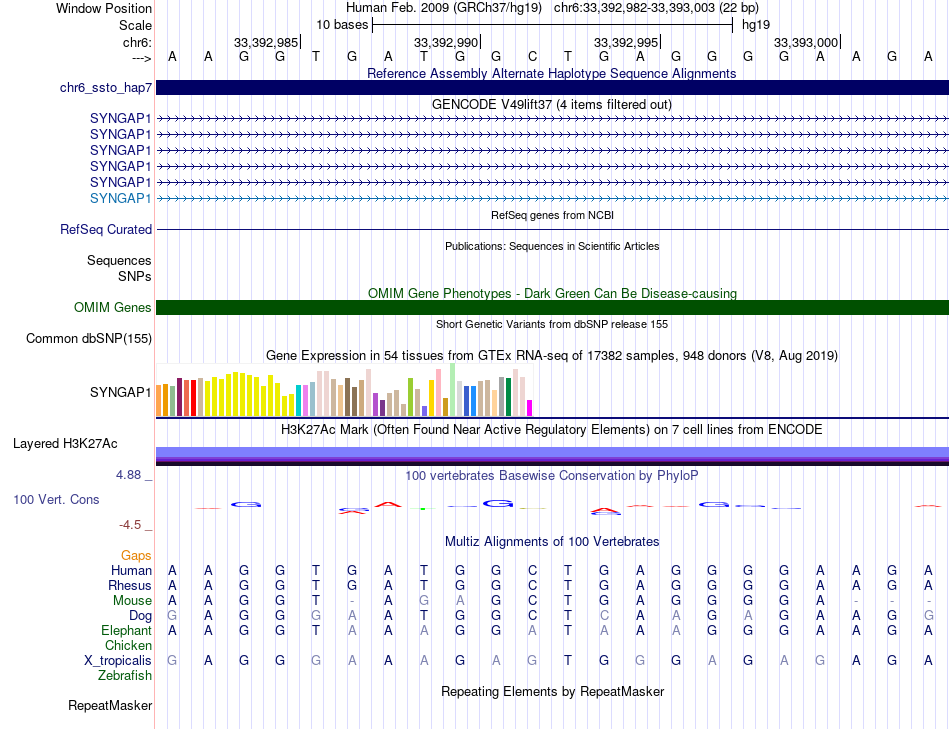Viewport: 950px width, 729px height.
Task: Click the purple H3K27Ac signal band
Action: [x=552, y=454]
